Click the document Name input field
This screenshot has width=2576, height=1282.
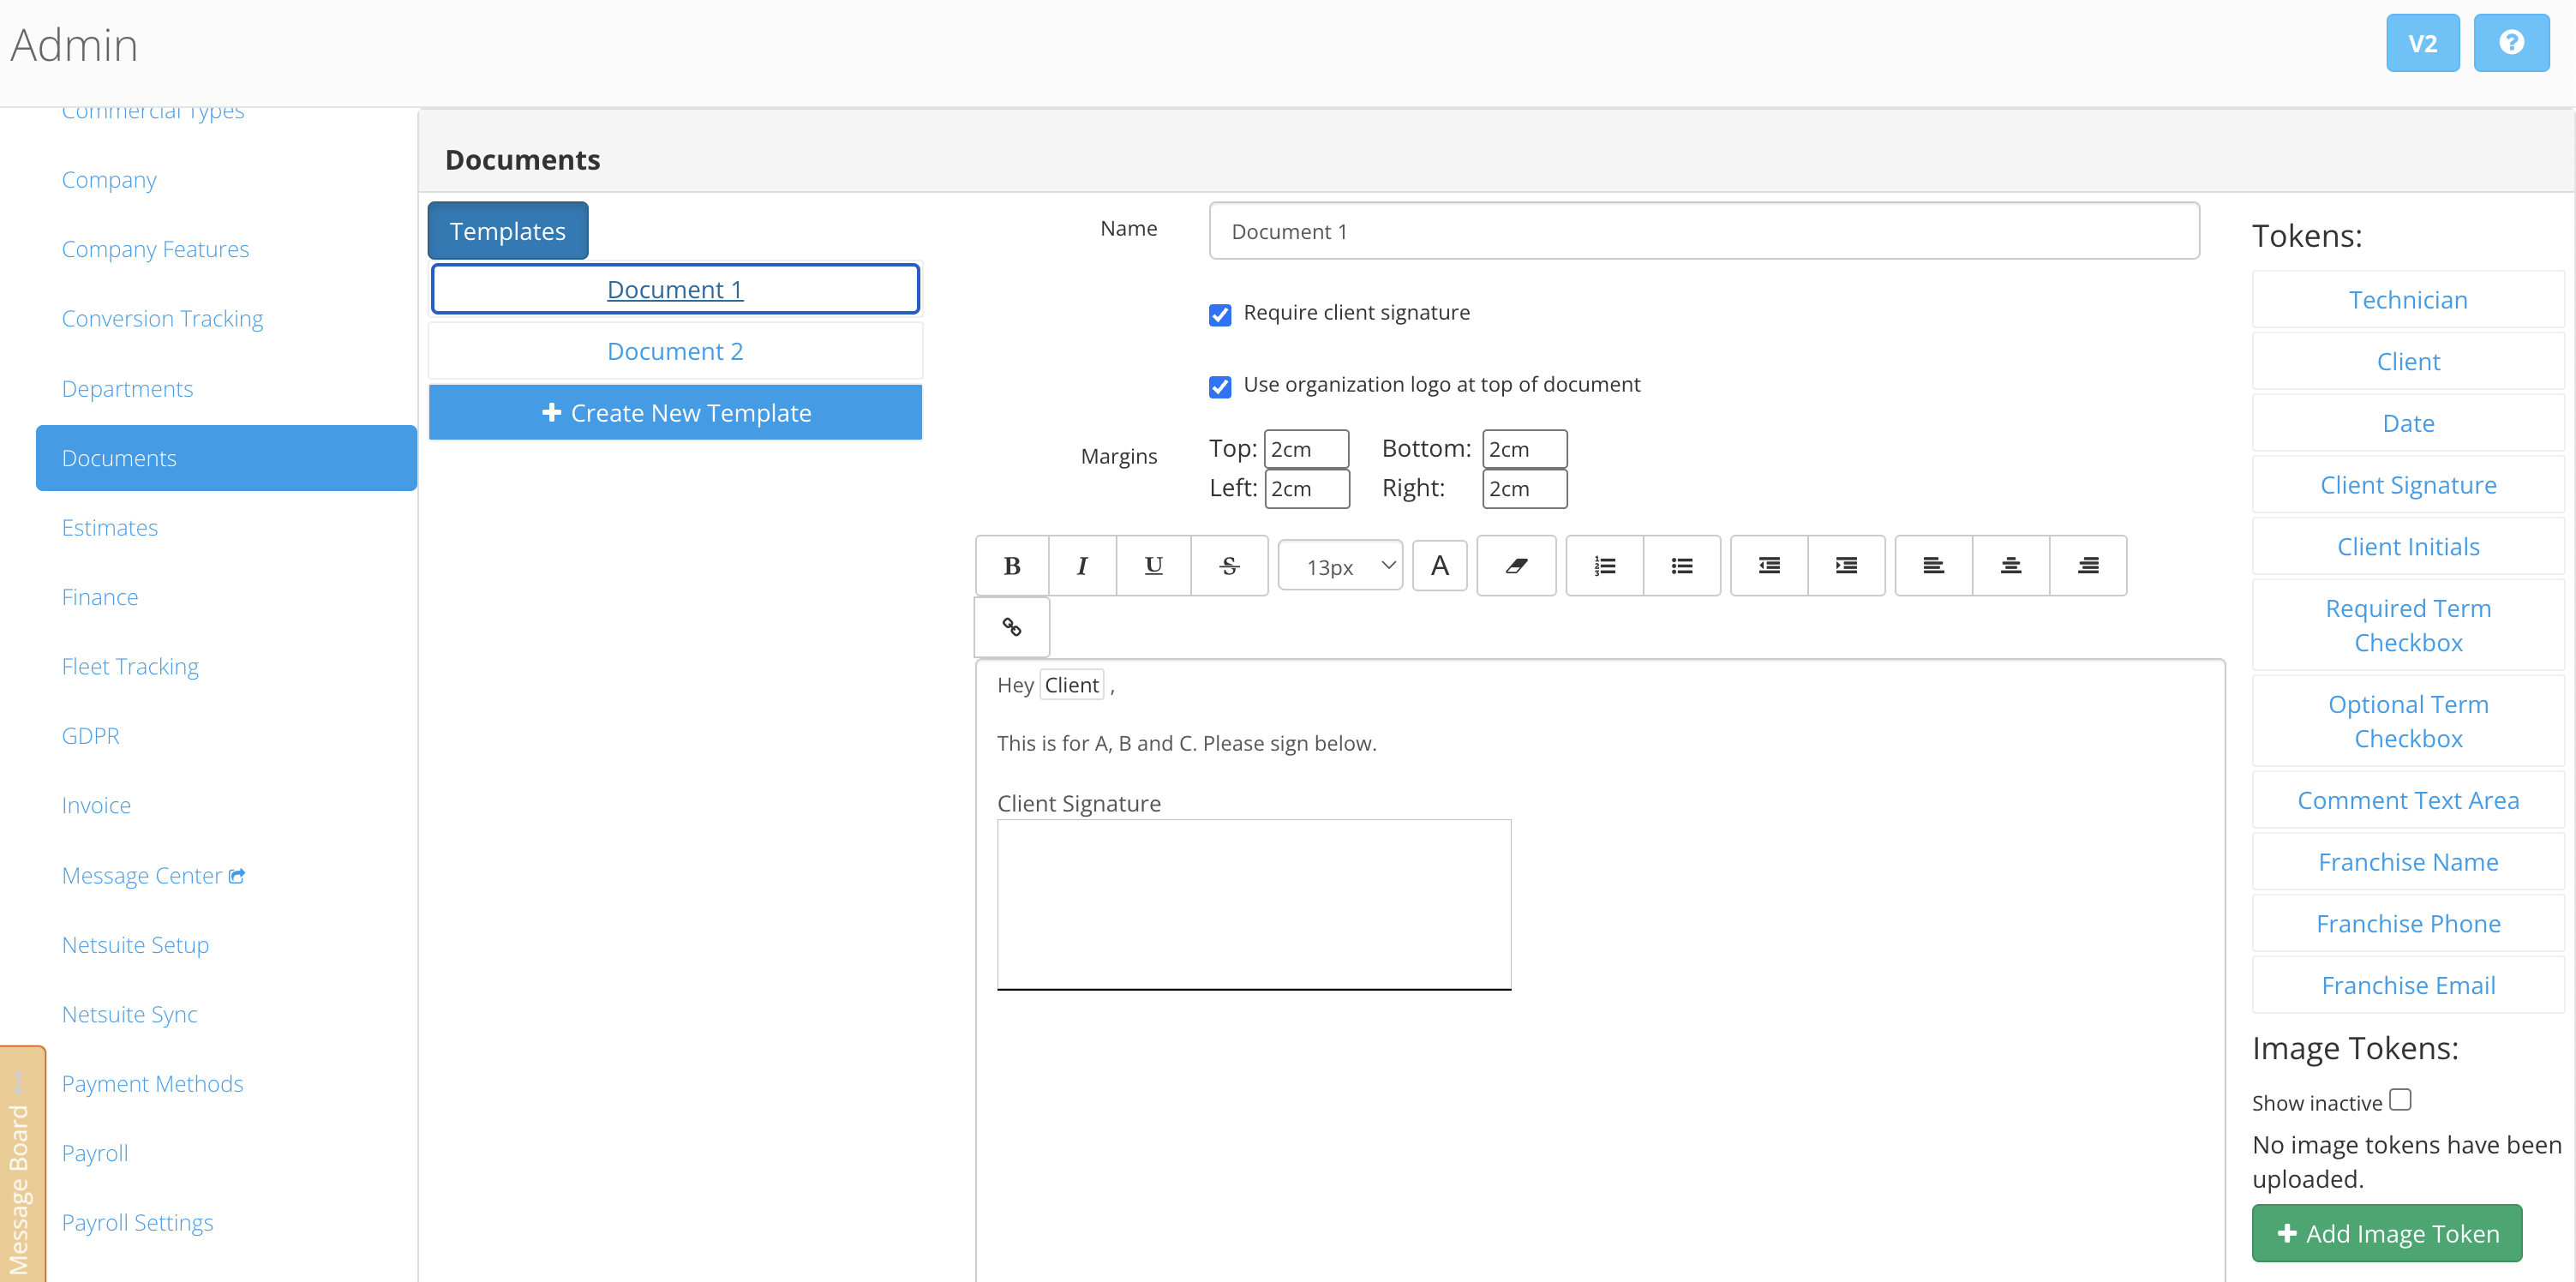point(1703,231)
